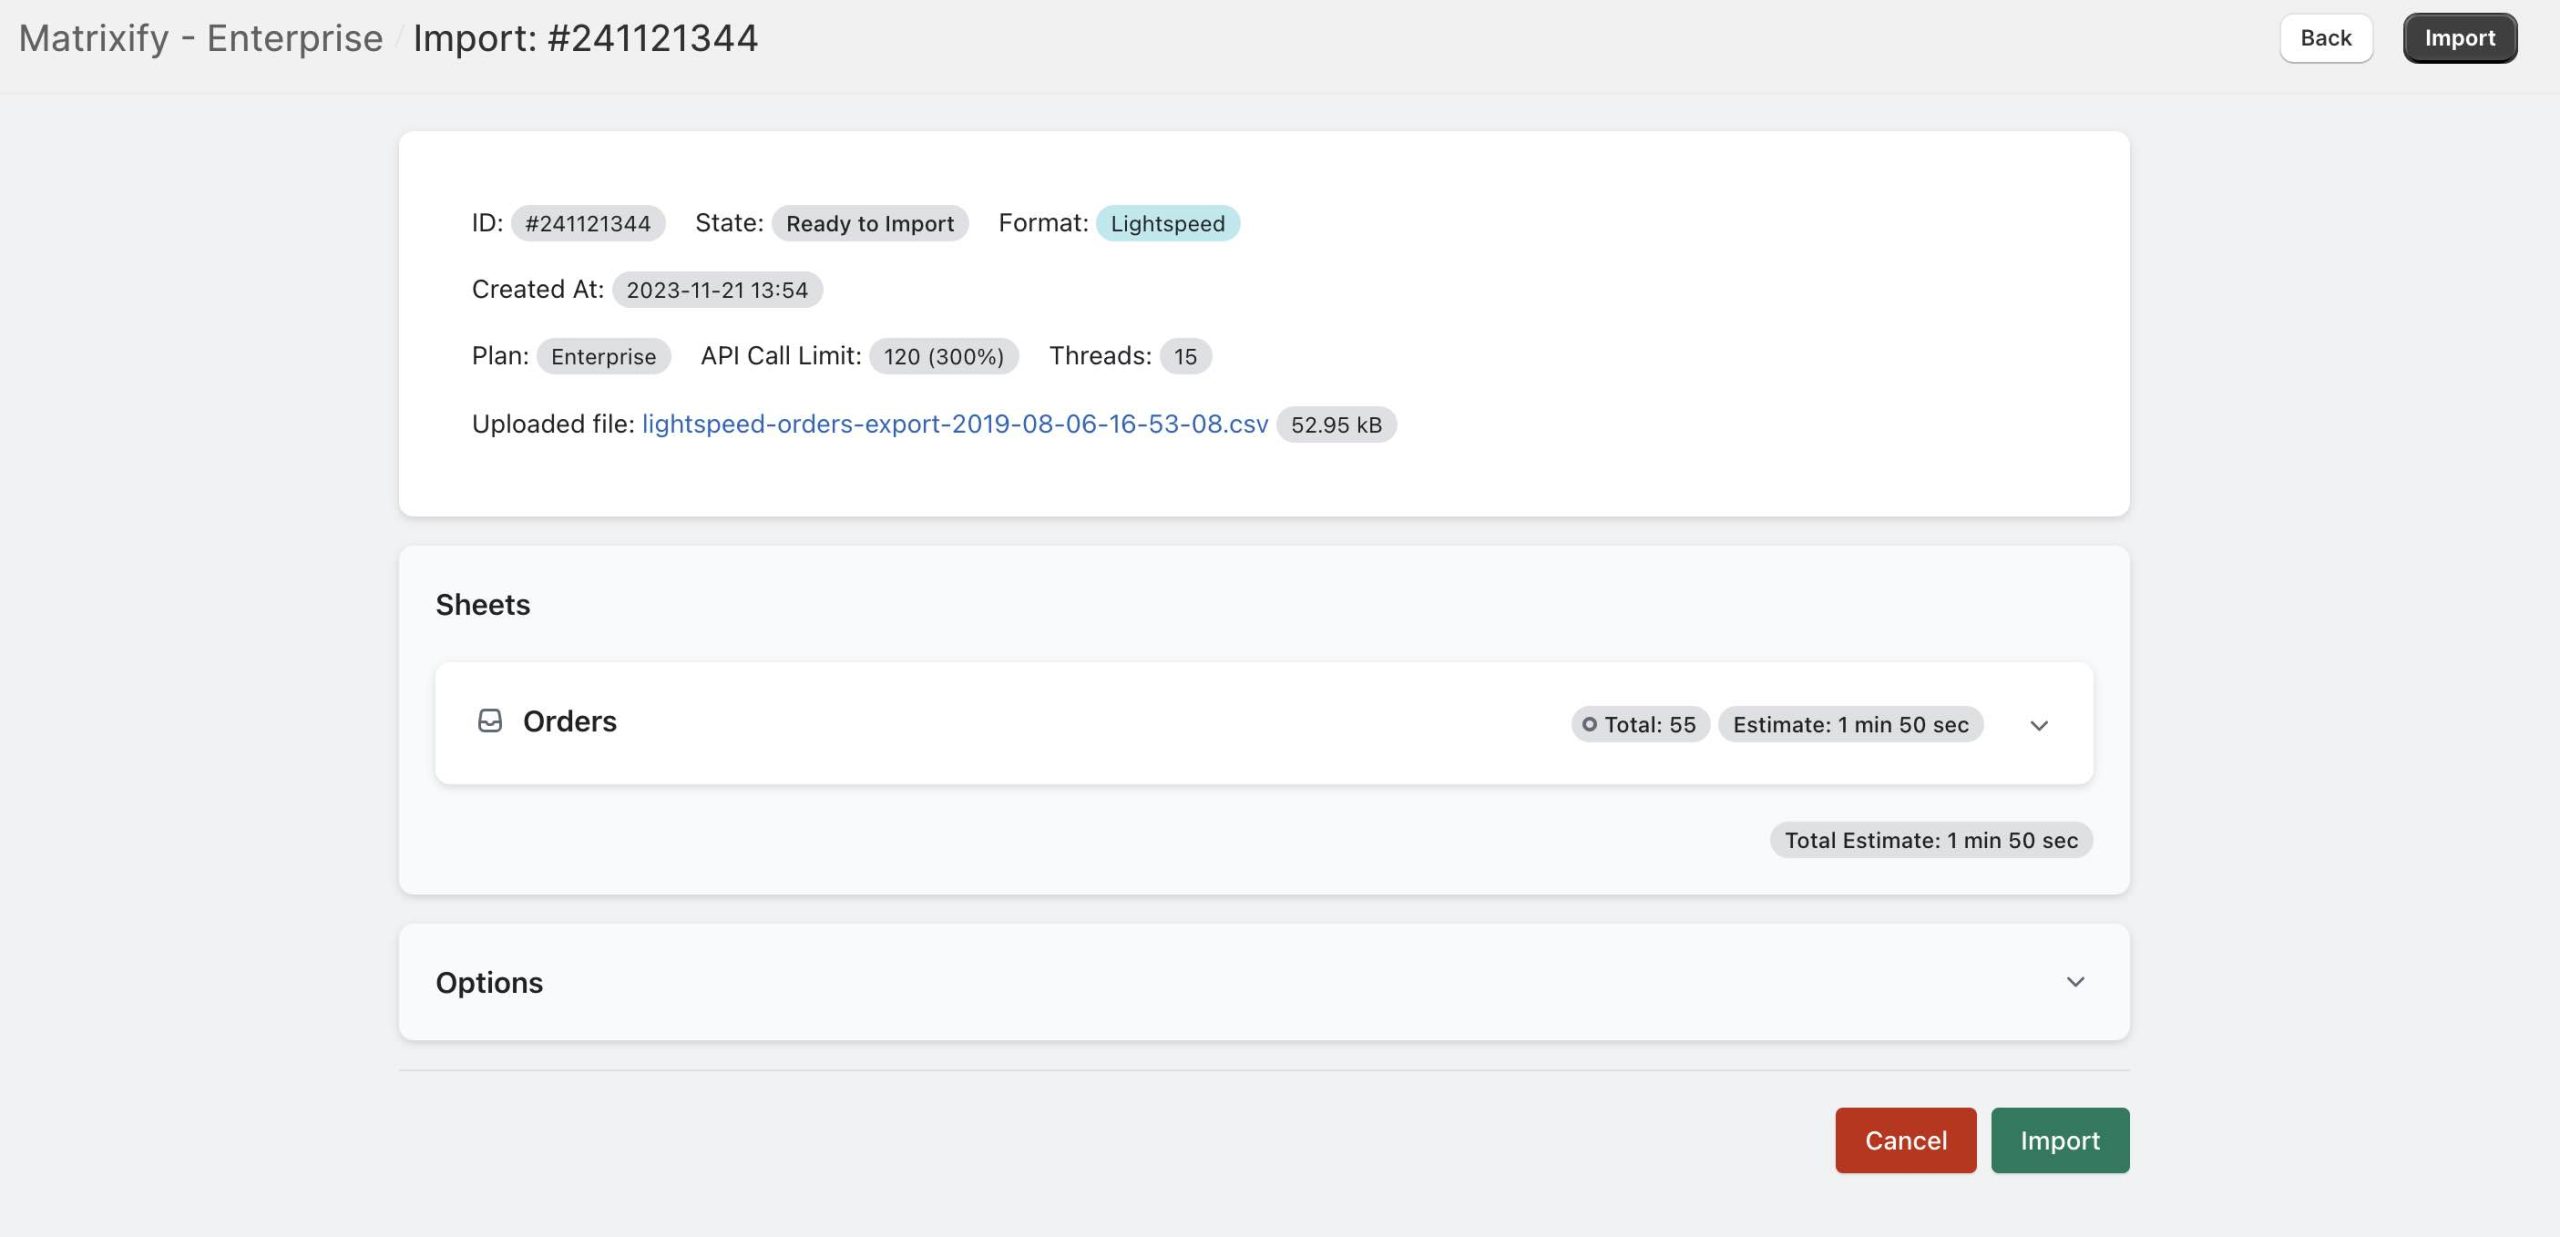2560x1237 pixels.
Task: Click the Orders sheet title
Action: 569,721
